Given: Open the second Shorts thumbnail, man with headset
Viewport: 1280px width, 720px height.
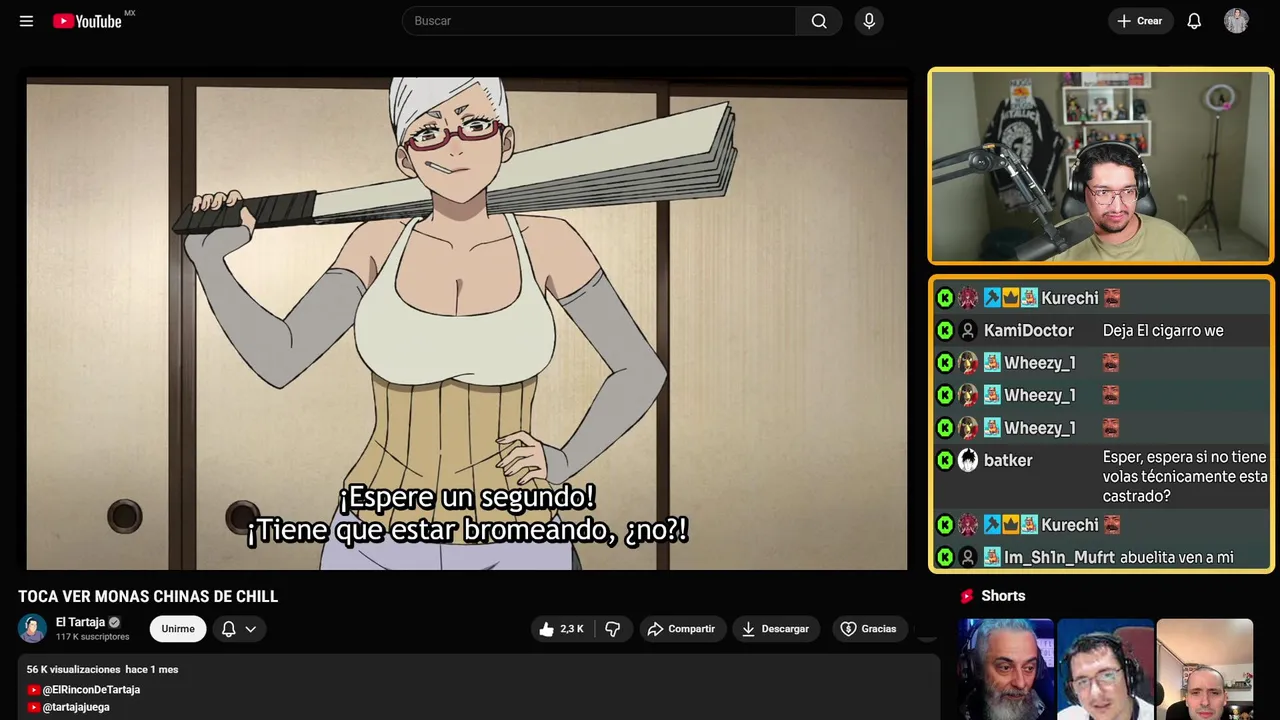Looking at the screenshot, I should [1105, 669].
